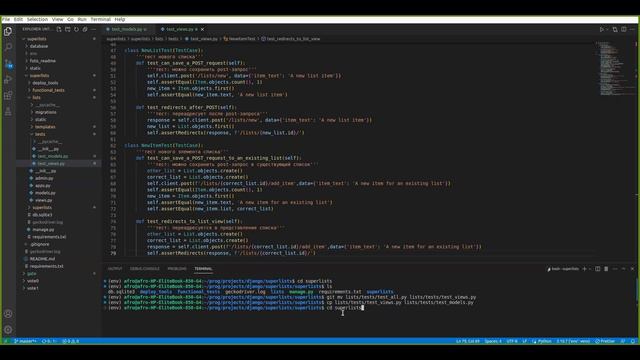Click Refresh Explorer icon
This screenshot has width=640, height=360.
[76, 29]
